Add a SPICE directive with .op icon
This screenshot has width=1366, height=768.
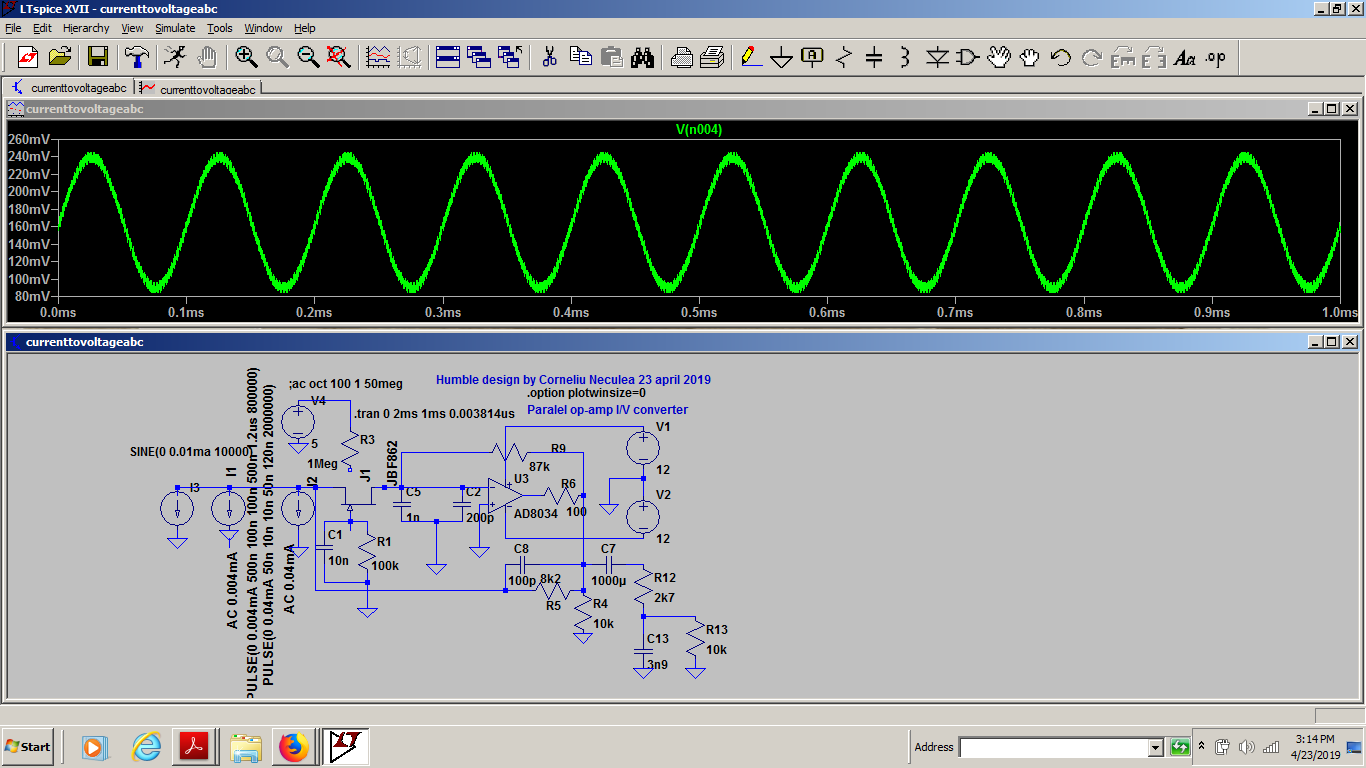click(x=1216, y=57)
